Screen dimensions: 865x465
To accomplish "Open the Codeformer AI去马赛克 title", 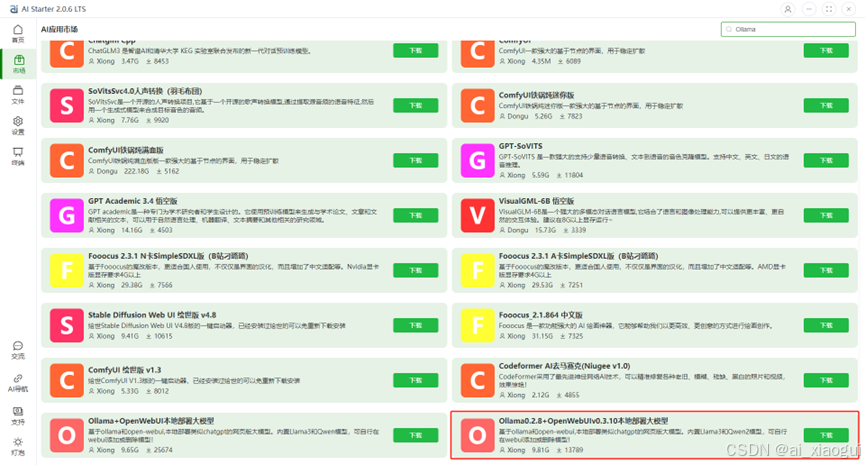I will [x=564, y=366].
